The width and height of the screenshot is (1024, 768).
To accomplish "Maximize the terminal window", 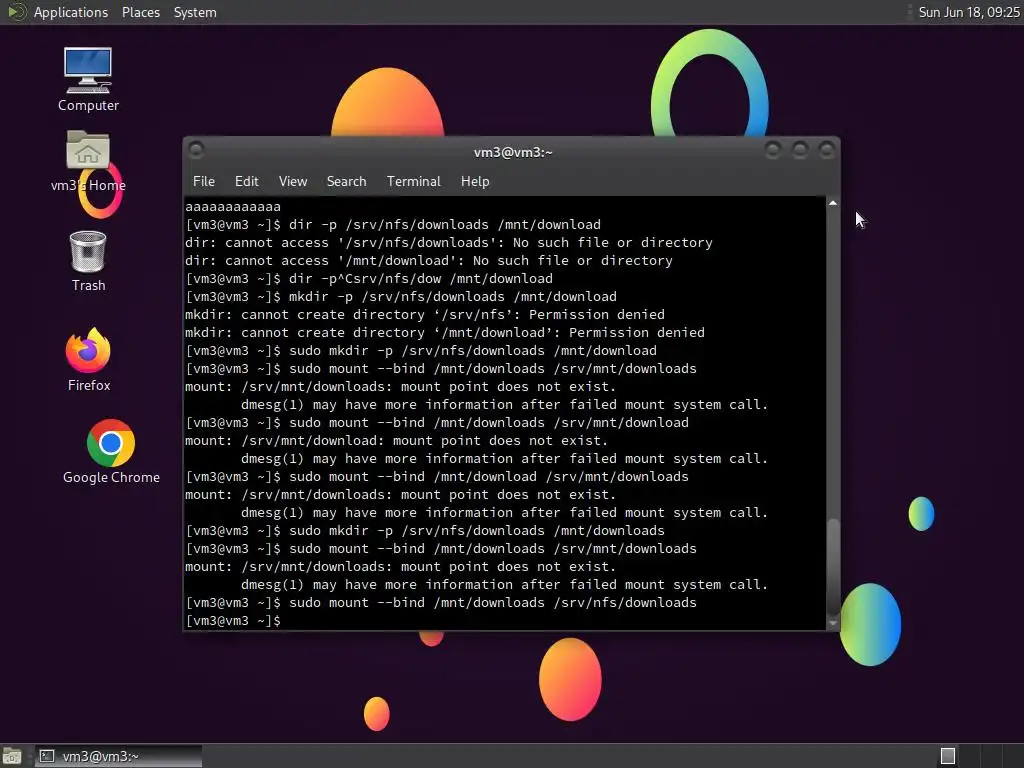I will tap(800, 151).
